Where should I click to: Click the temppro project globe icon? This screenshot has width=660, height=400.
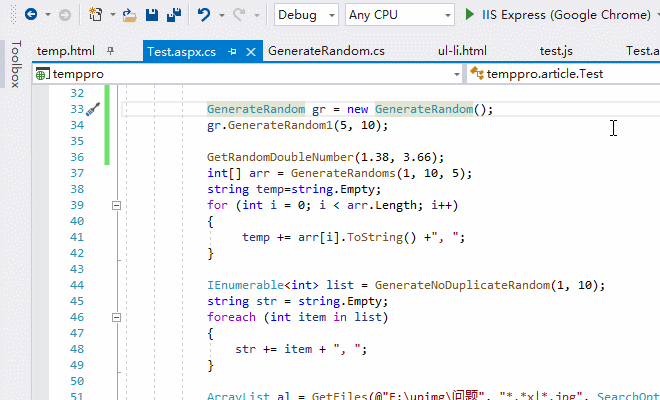coord(42,75)
